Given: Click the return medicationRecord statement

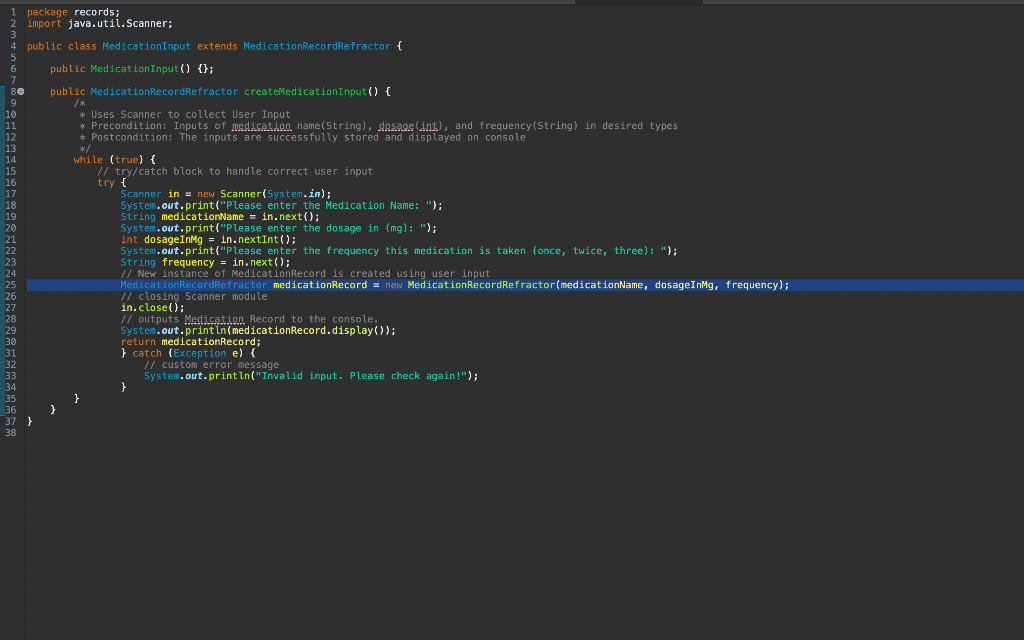Looking at the screenshot, I should 190,341.
